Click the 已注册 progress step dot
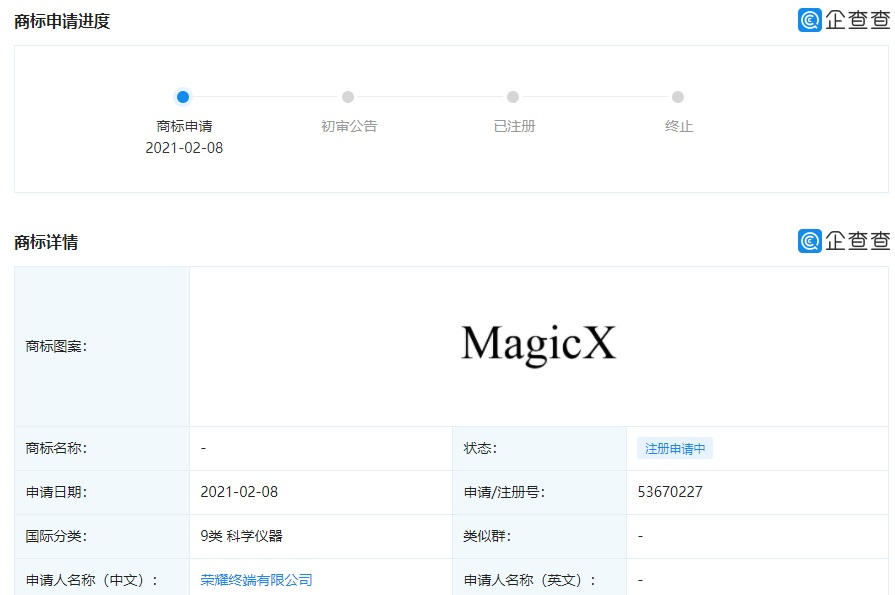895x595 pixels. (513, 97)
